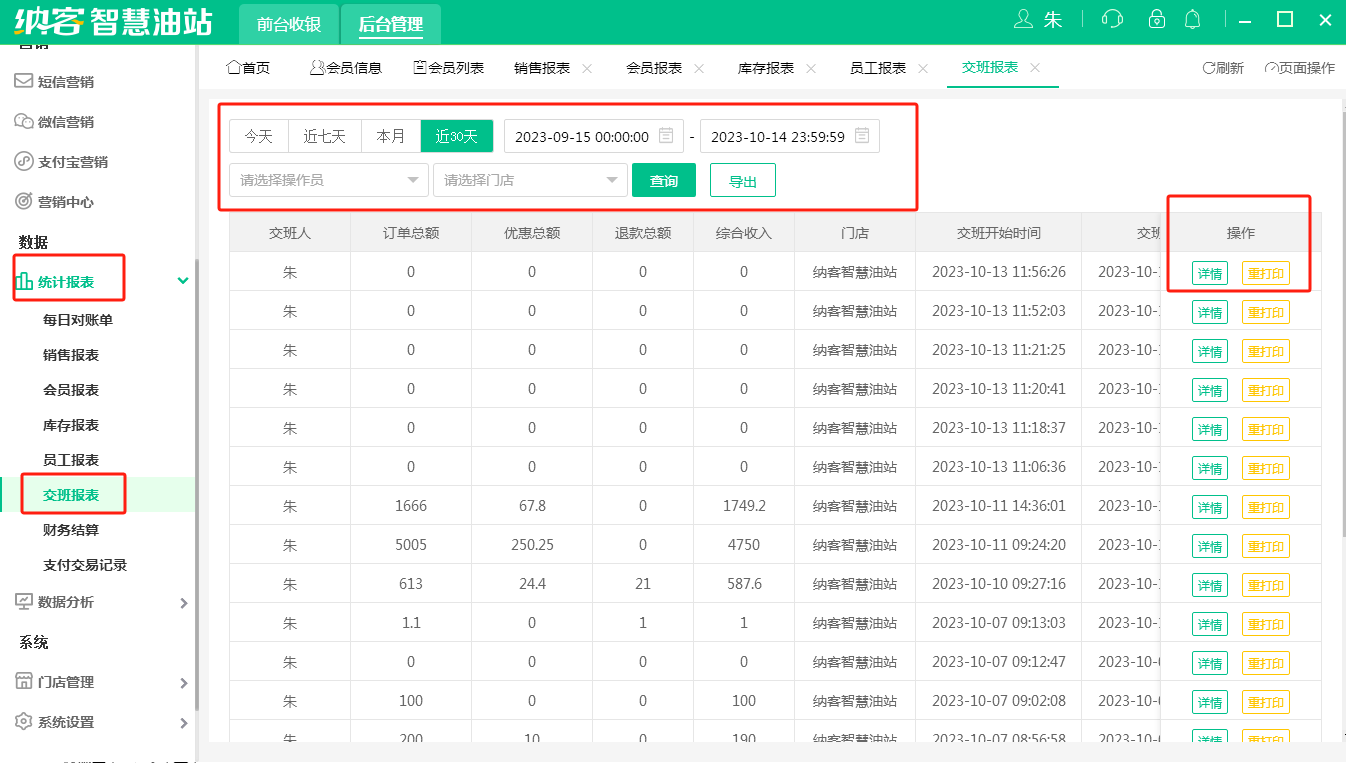Close the 销售报表 tab
The image size is (1346, 763).
[x=587, y=68]
